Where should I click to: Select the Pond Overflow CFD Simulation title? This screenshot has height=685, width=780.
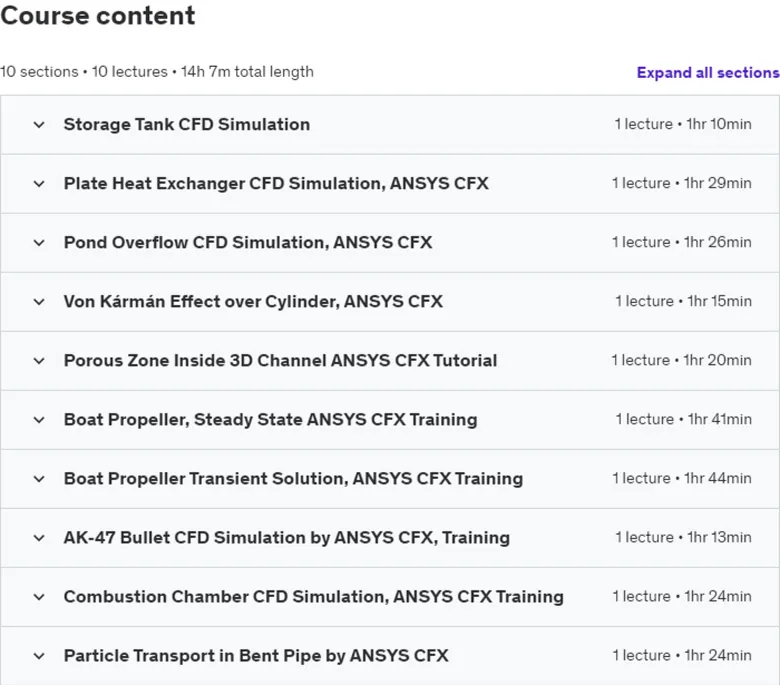[248, 242]
